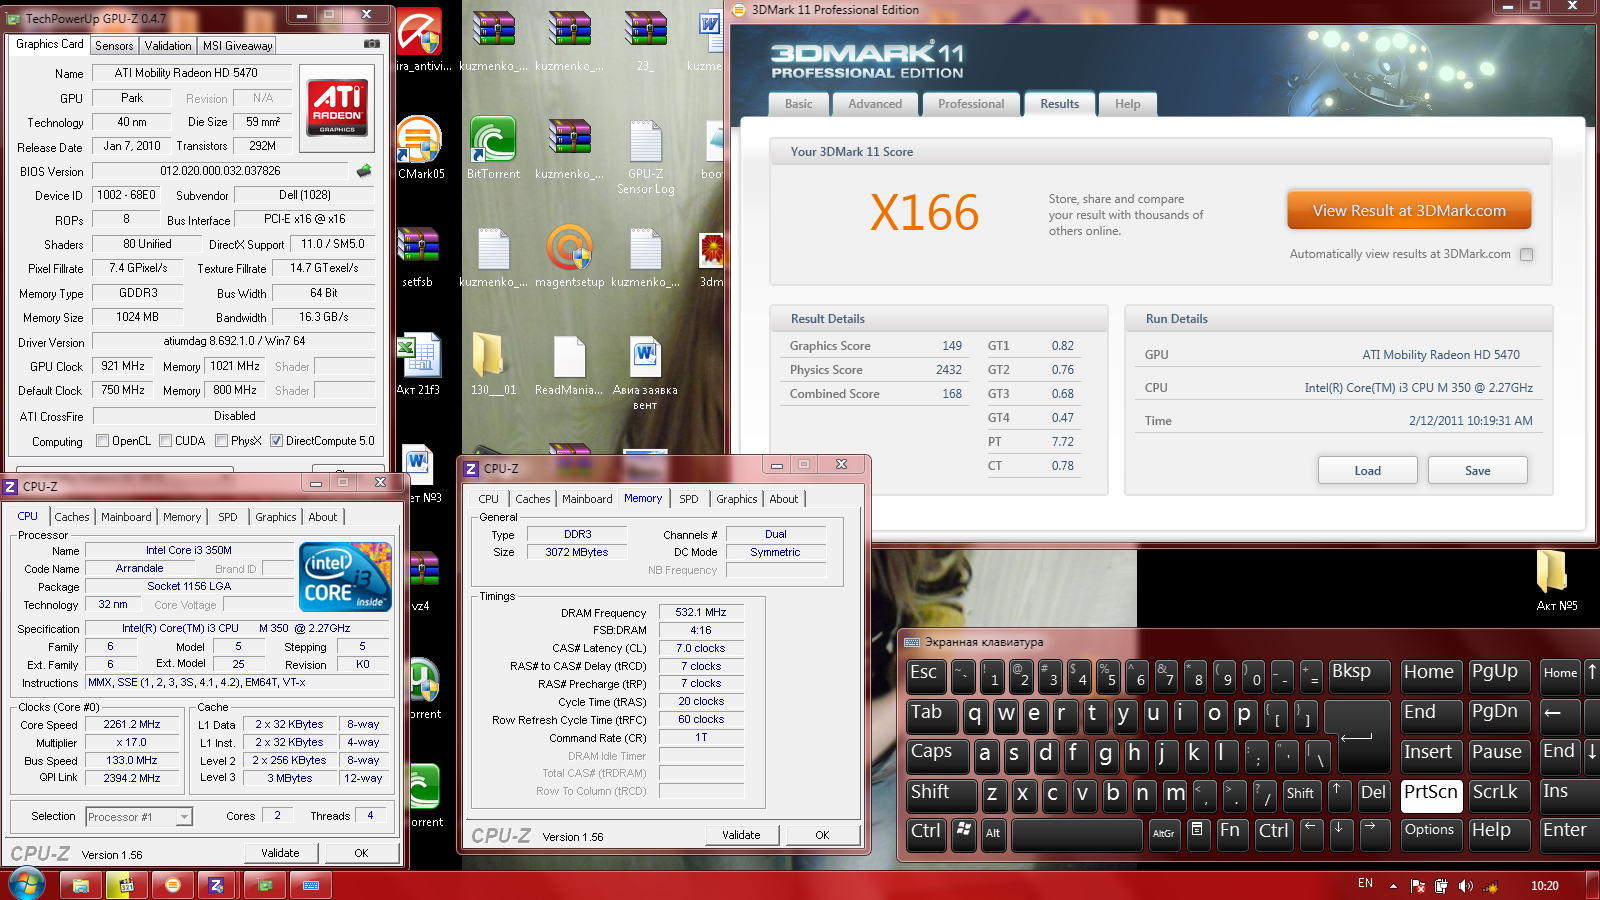The width and height of the screenshot is (1600, 900).
Task: Open the CMark05 desktop shortcut
Action: (420, 148)
